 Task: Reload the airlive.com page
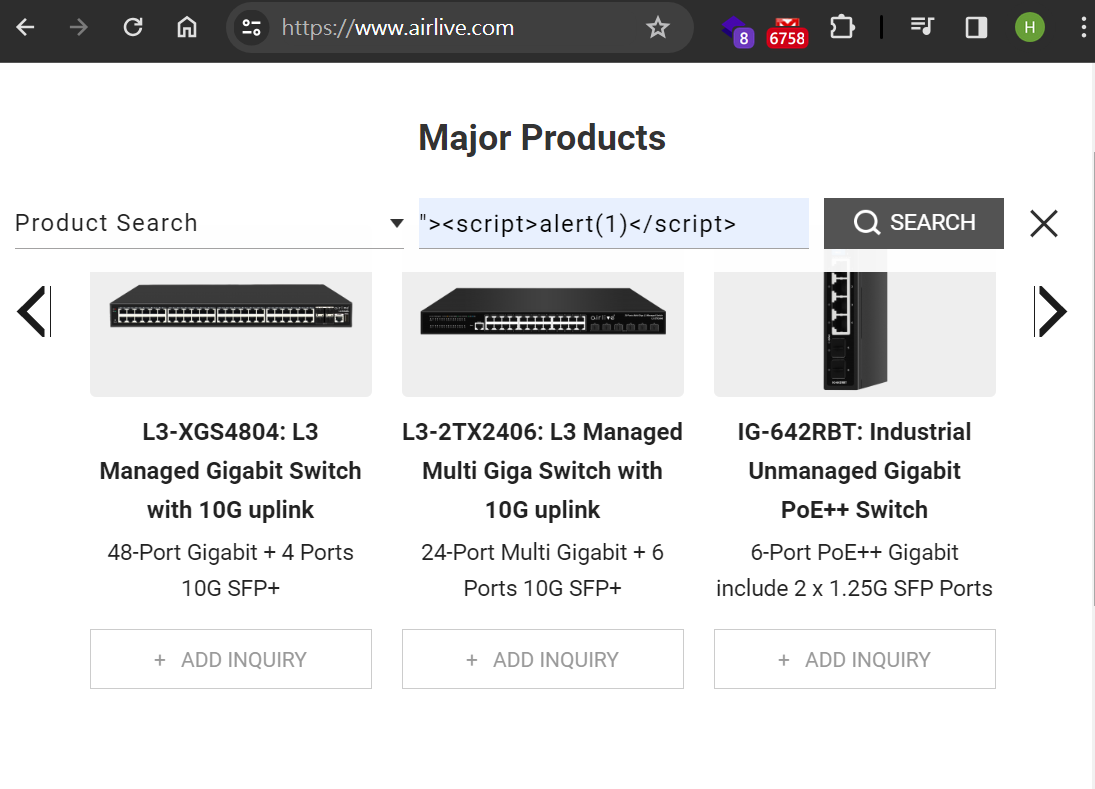pos(133,28)
